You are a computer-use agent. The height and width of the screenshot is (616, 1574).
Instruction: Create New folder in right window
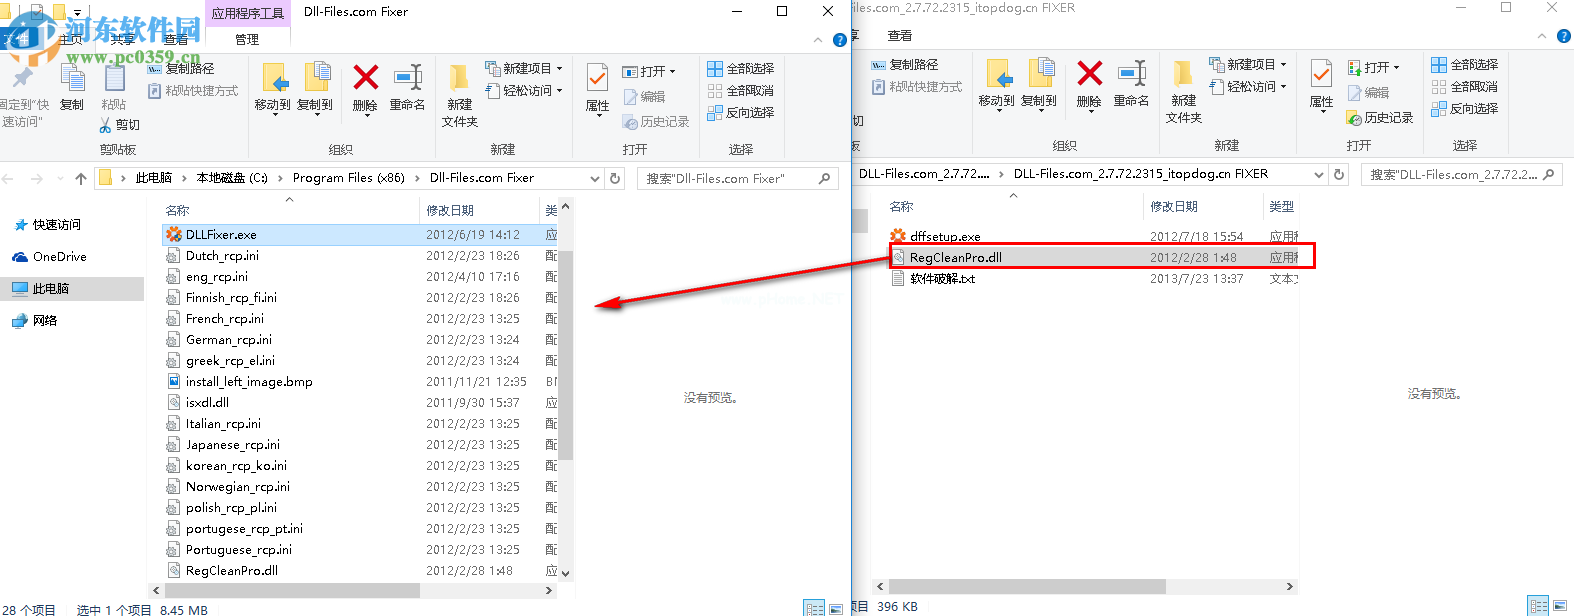tap(1184, 92)
